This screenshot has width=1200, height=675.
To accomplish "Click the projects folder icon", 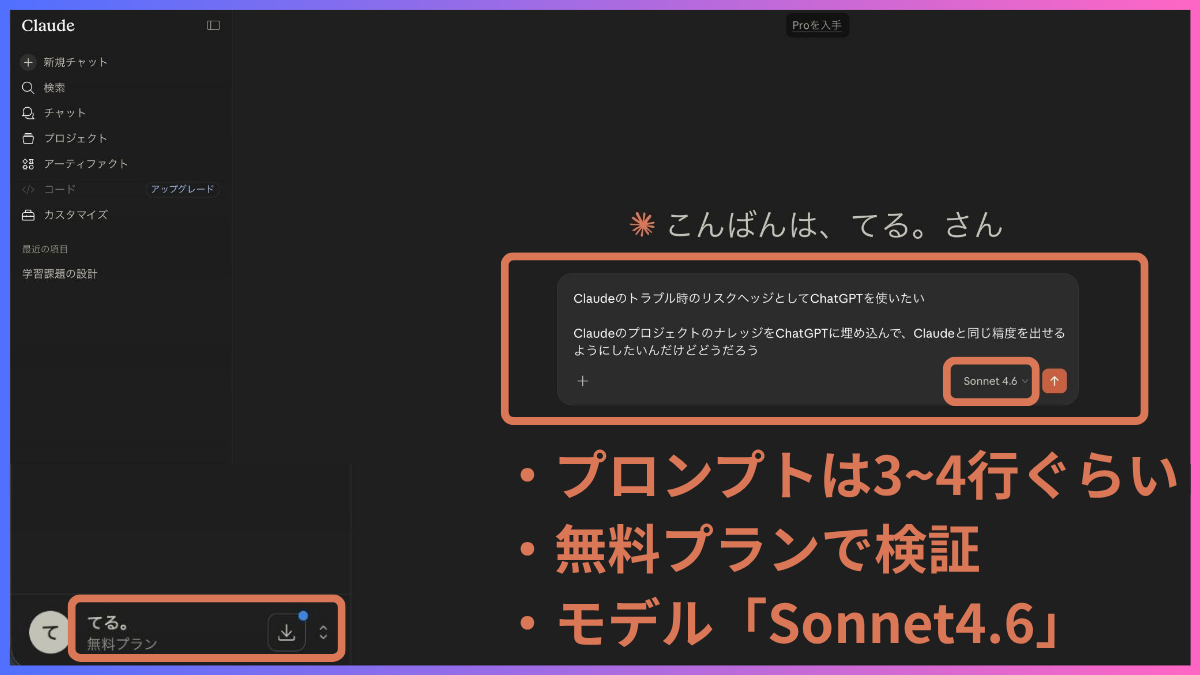I will pyautogui.click(x=28, y=138).
